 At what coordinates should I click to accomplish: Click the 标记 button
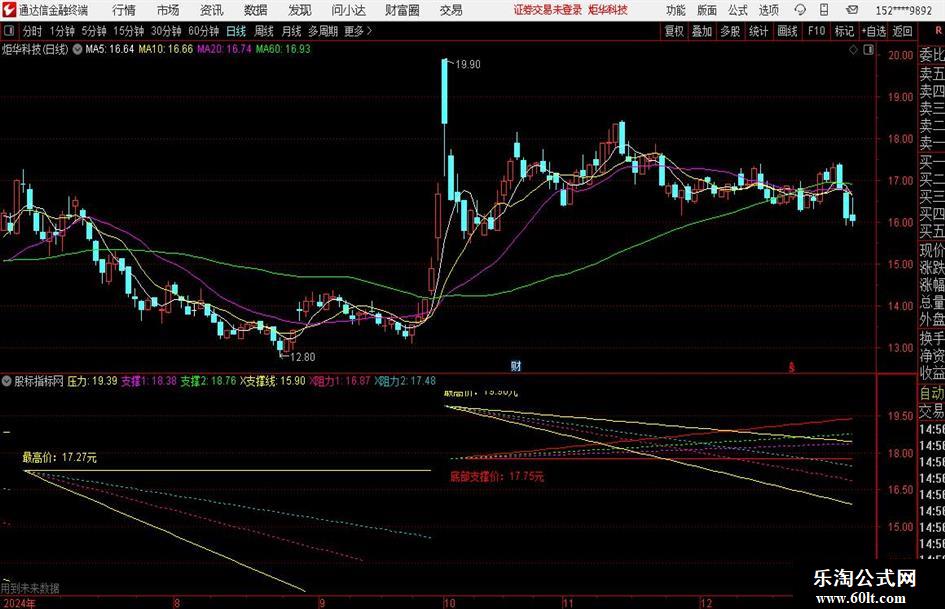[x=844, y=31]
